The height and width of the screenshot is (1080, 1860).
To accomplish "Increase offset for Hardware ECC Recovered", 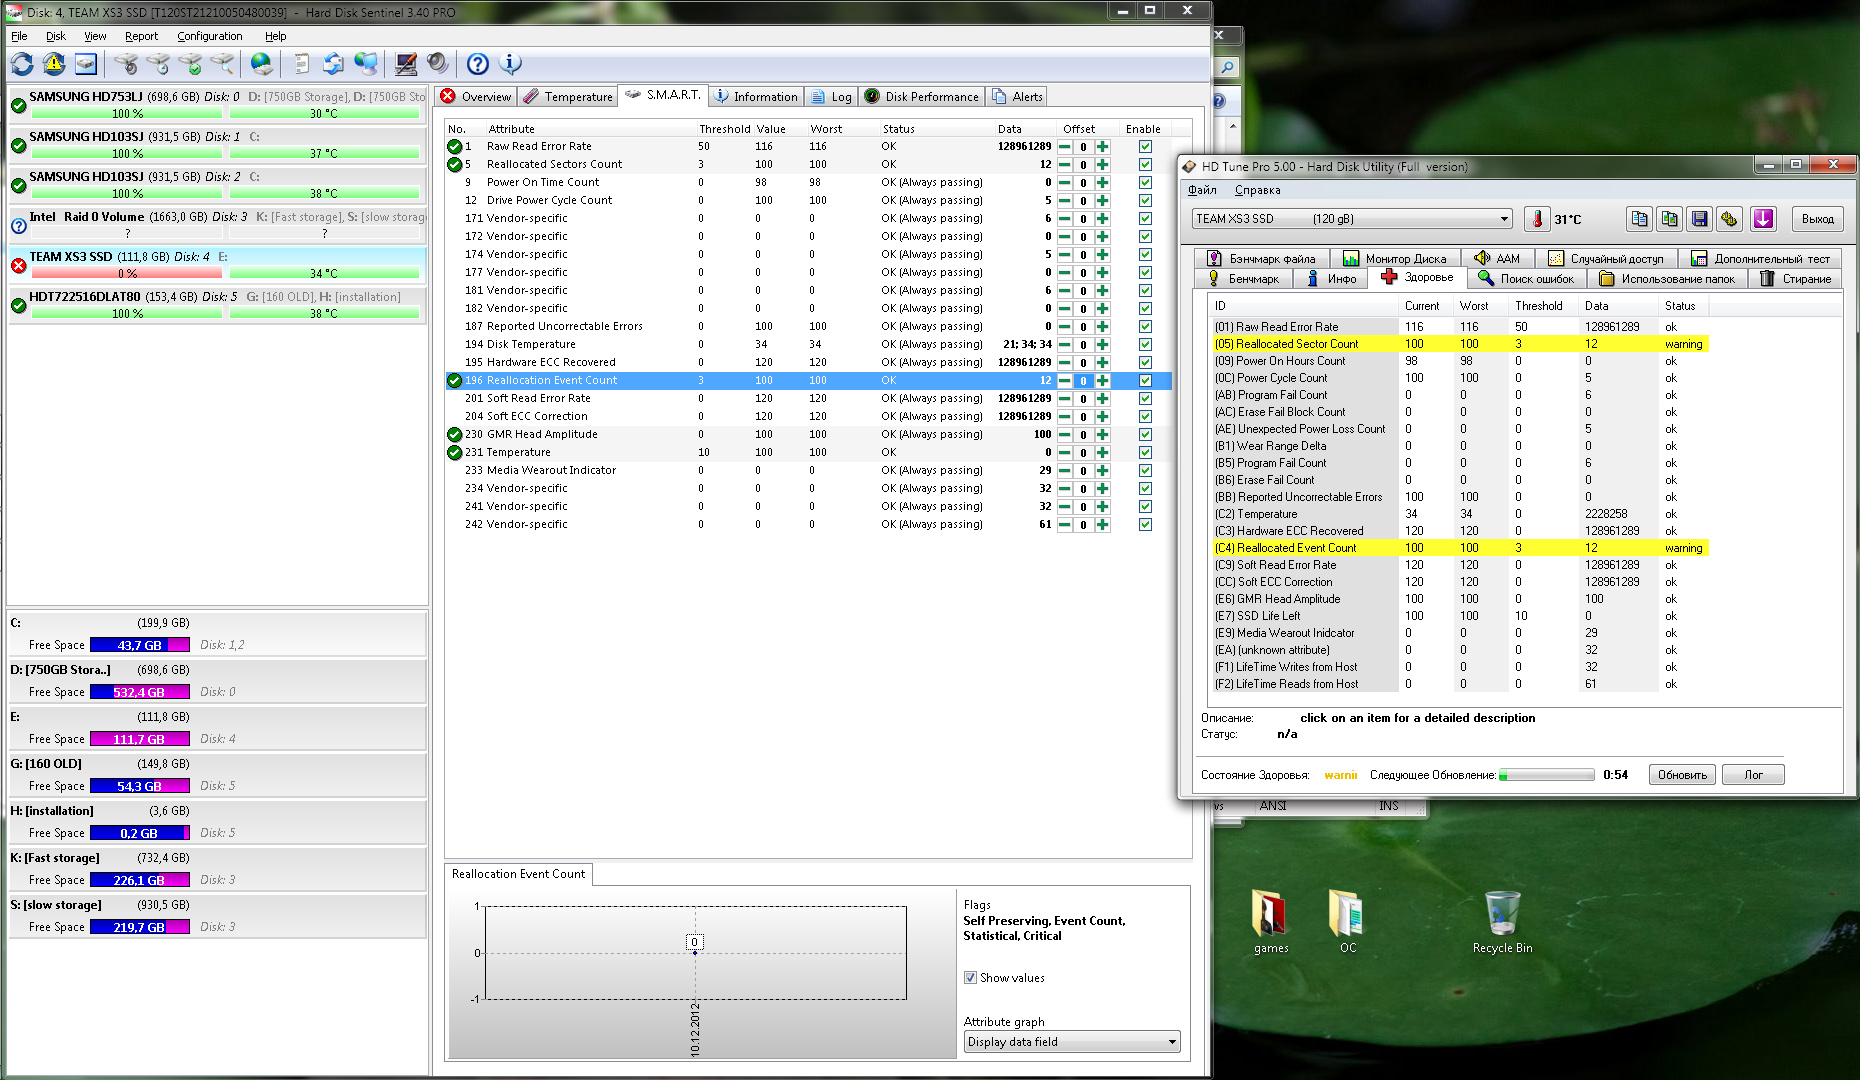I will pyautogui.click(x=1102, y=363).
